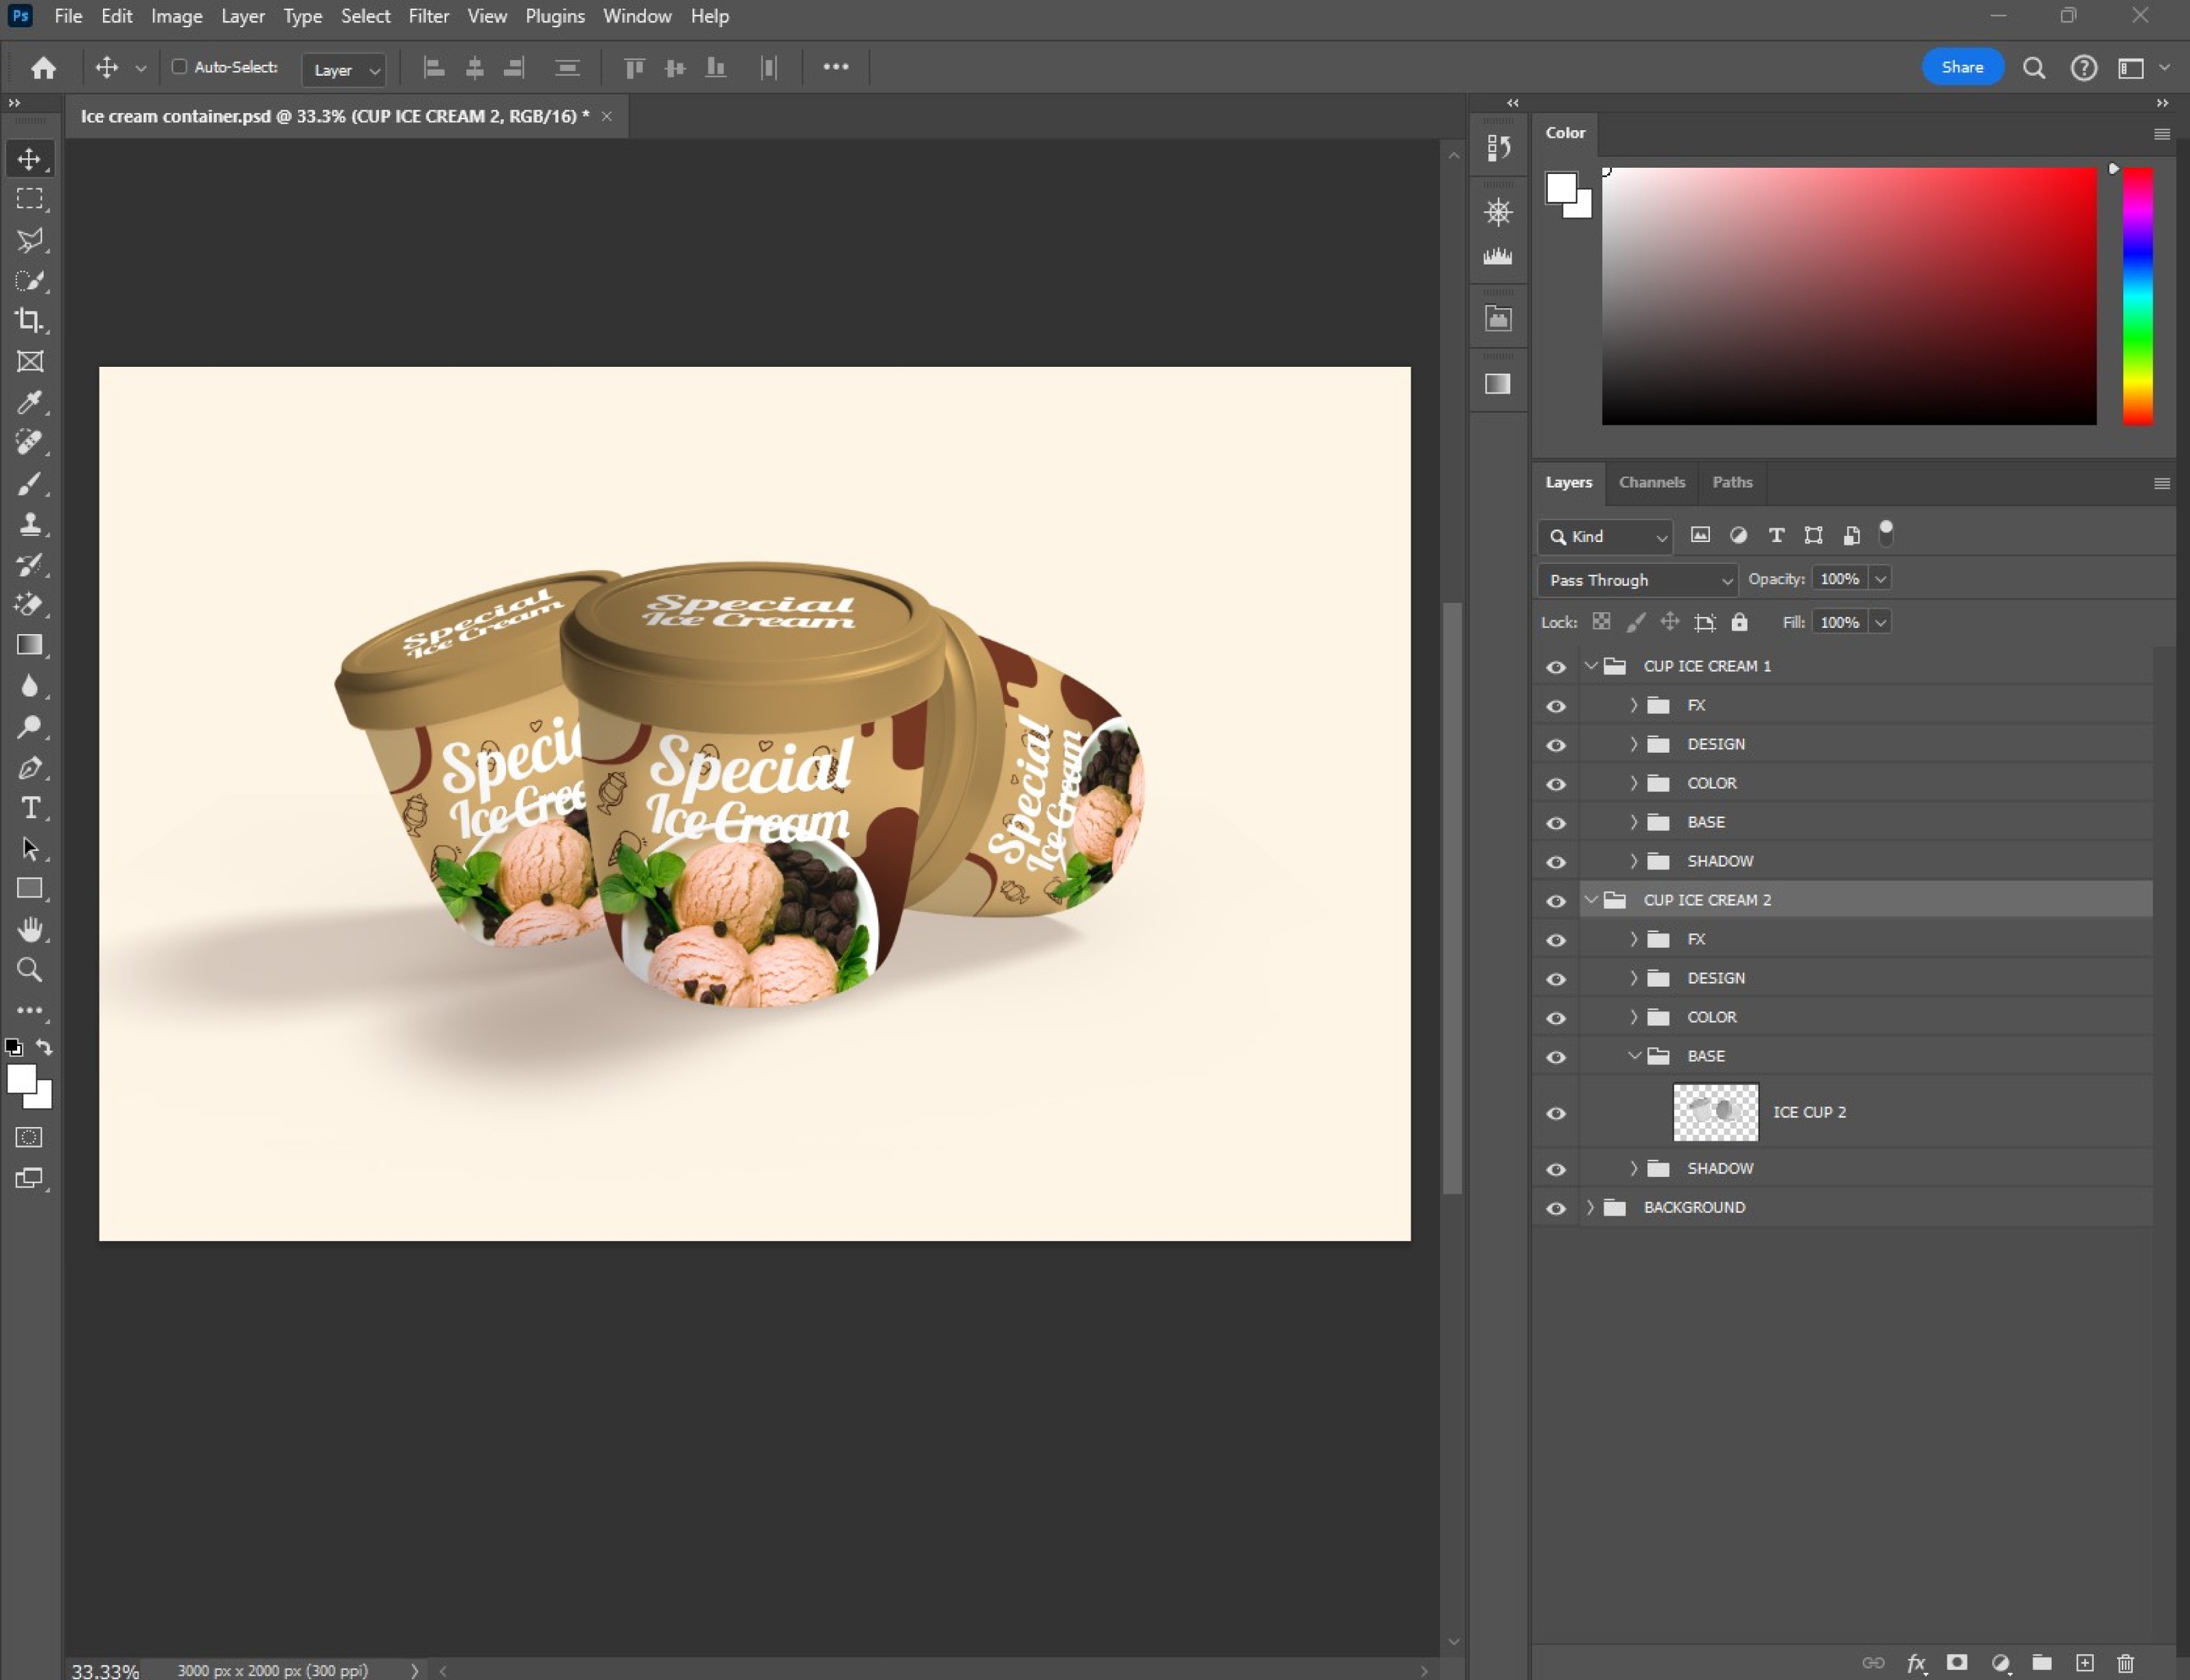This screenshot has width=2190, height=1680.
Task: Expand the BACKGROUND group
Action: point(1590,1207)
